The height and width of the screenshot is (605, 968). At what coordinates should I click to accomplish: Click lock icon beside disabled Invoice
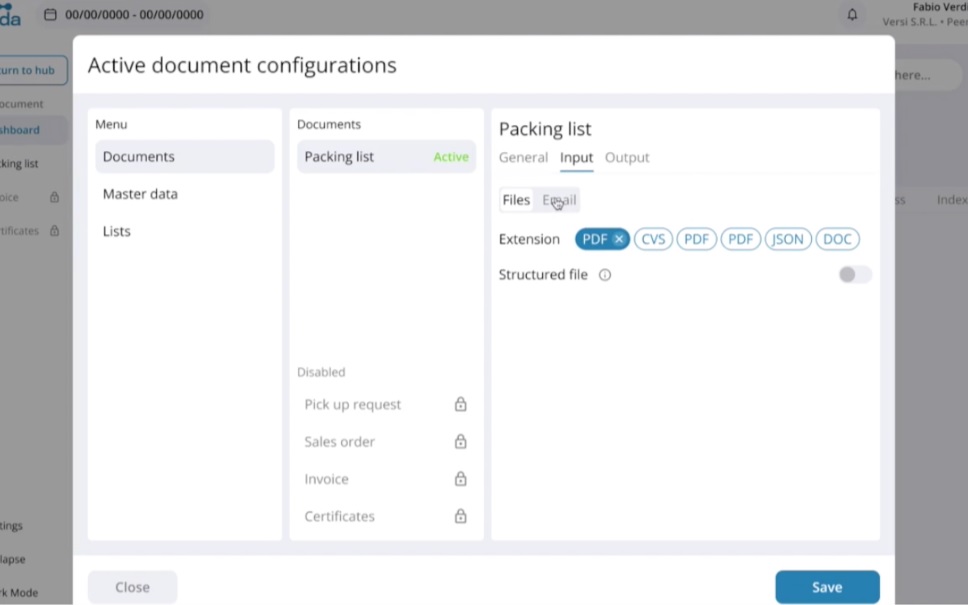pyautogui.click(x=460, y=479)
